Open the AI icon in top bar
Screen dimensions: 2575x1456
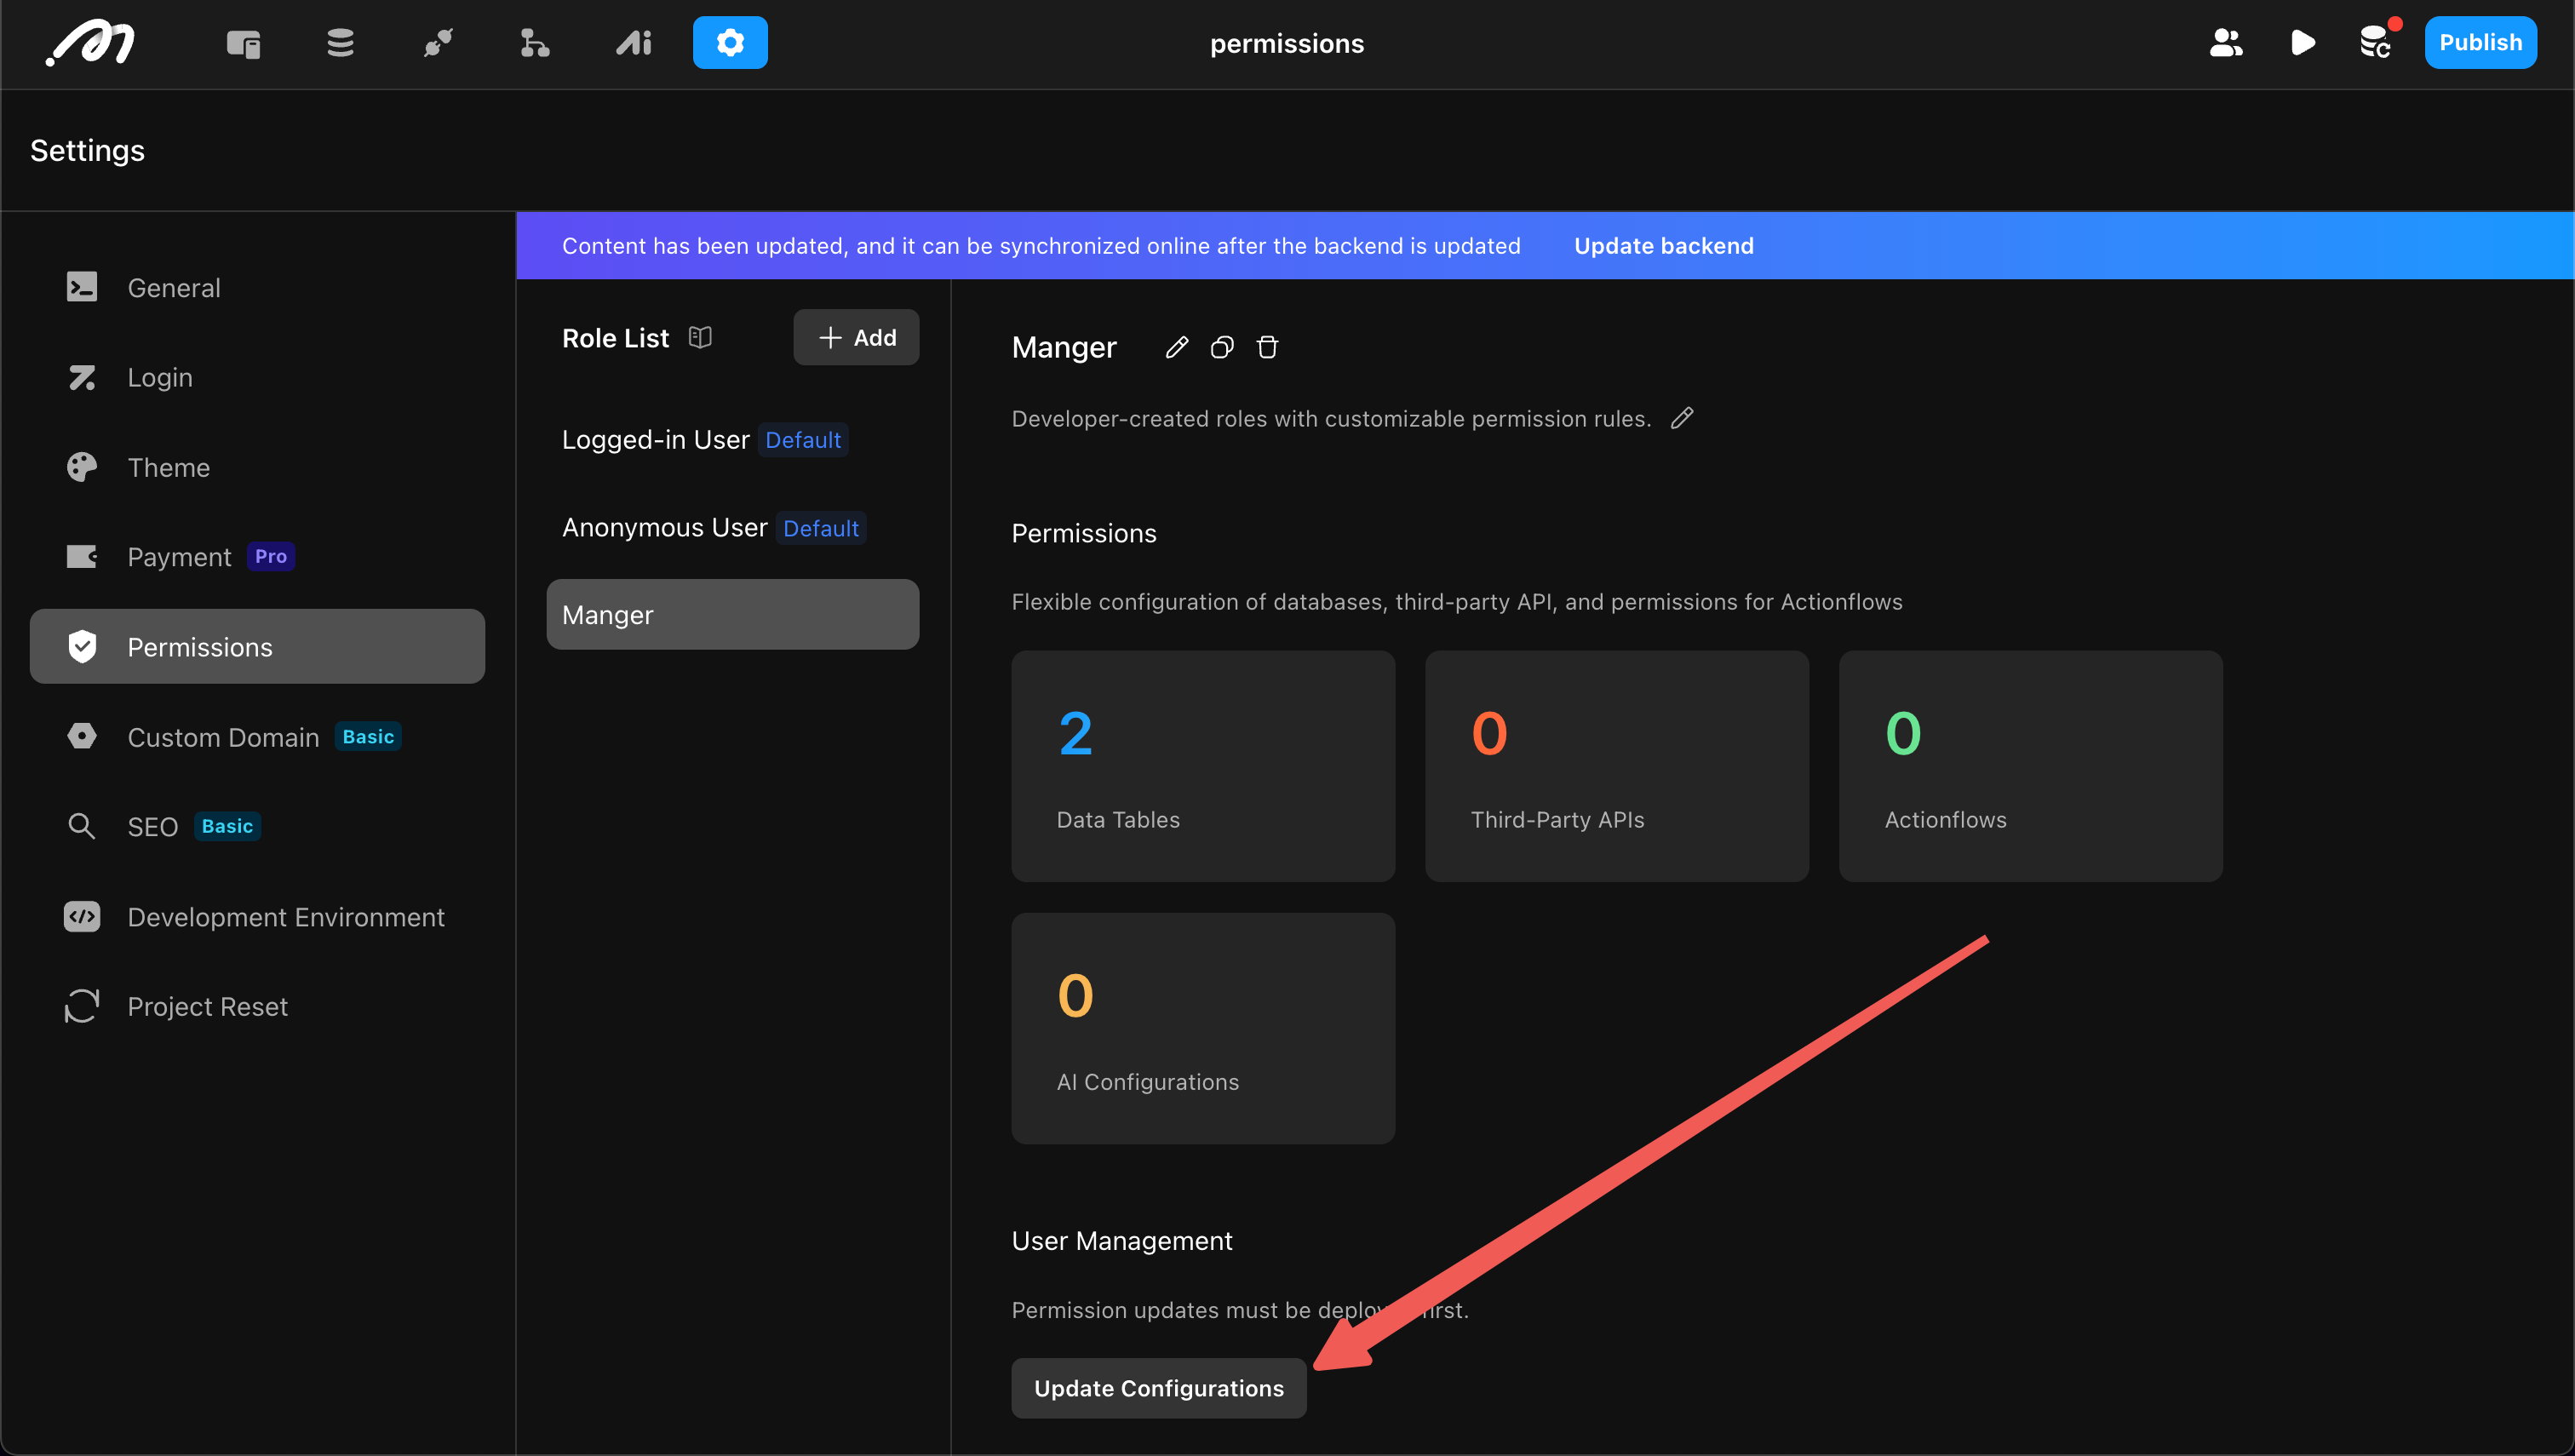[634, 43]
